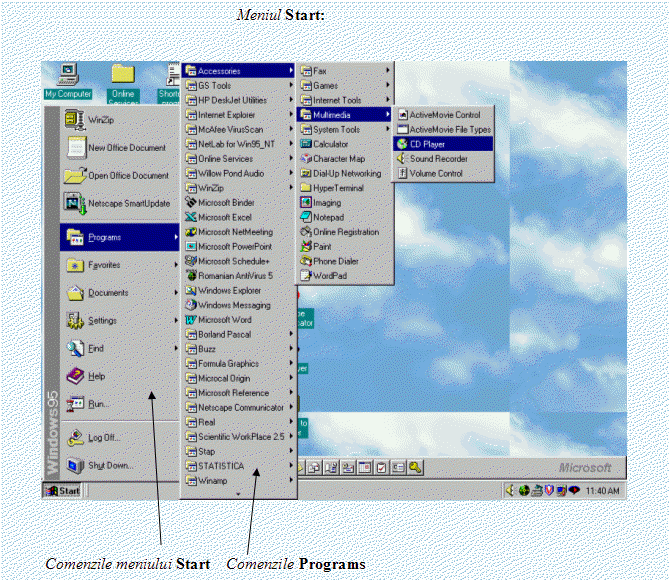
Task: Expand the System Tools submenu
Action: coord(345,129)
